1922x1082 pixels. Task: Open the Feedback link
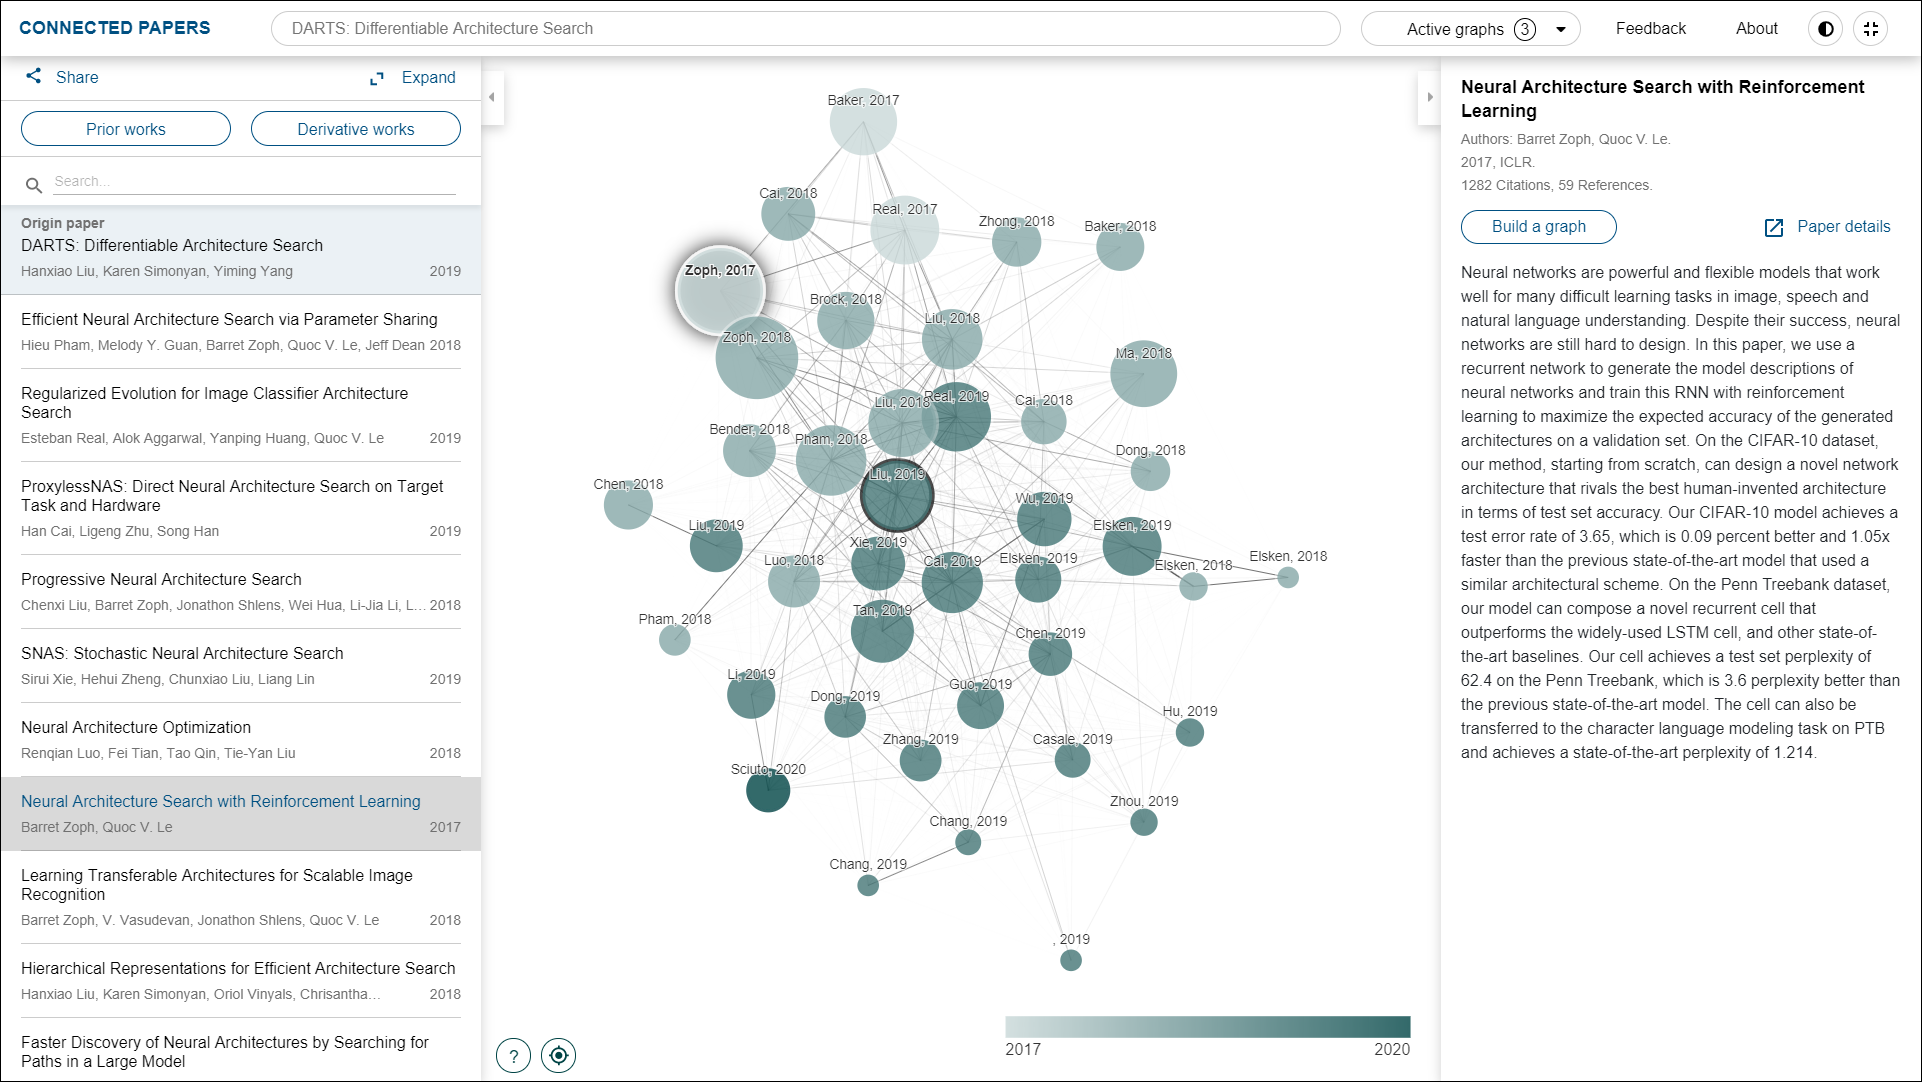[x=1650, y=29]
